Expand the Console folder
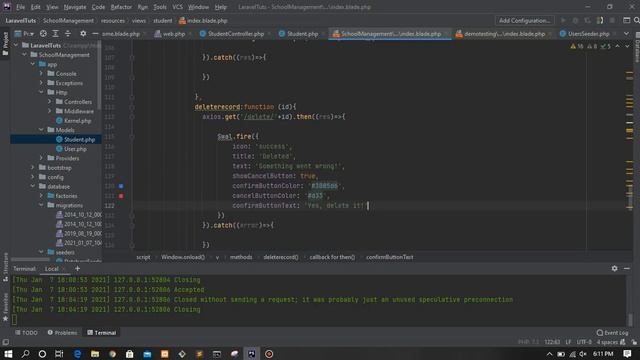Image resolution: width=640 pixels, height=360 pixels. click(x=41, y=73)
